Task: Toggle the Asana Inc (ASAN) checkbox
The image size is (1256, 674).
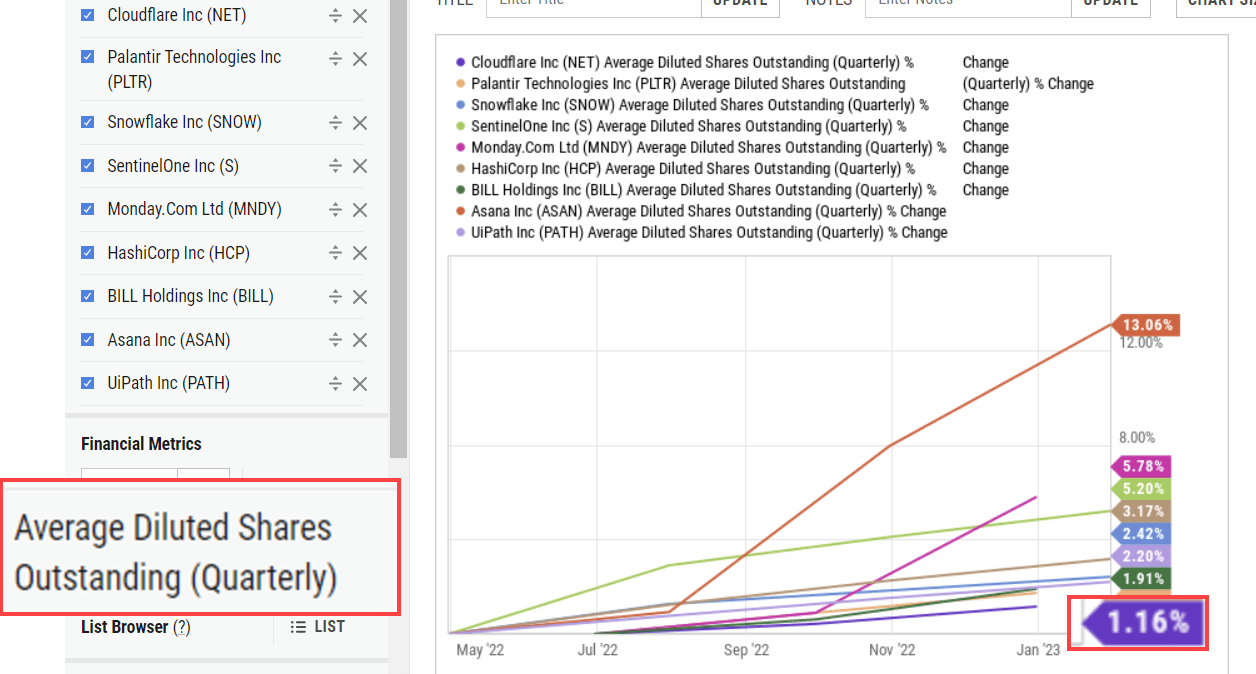Action: click(88, 340)
